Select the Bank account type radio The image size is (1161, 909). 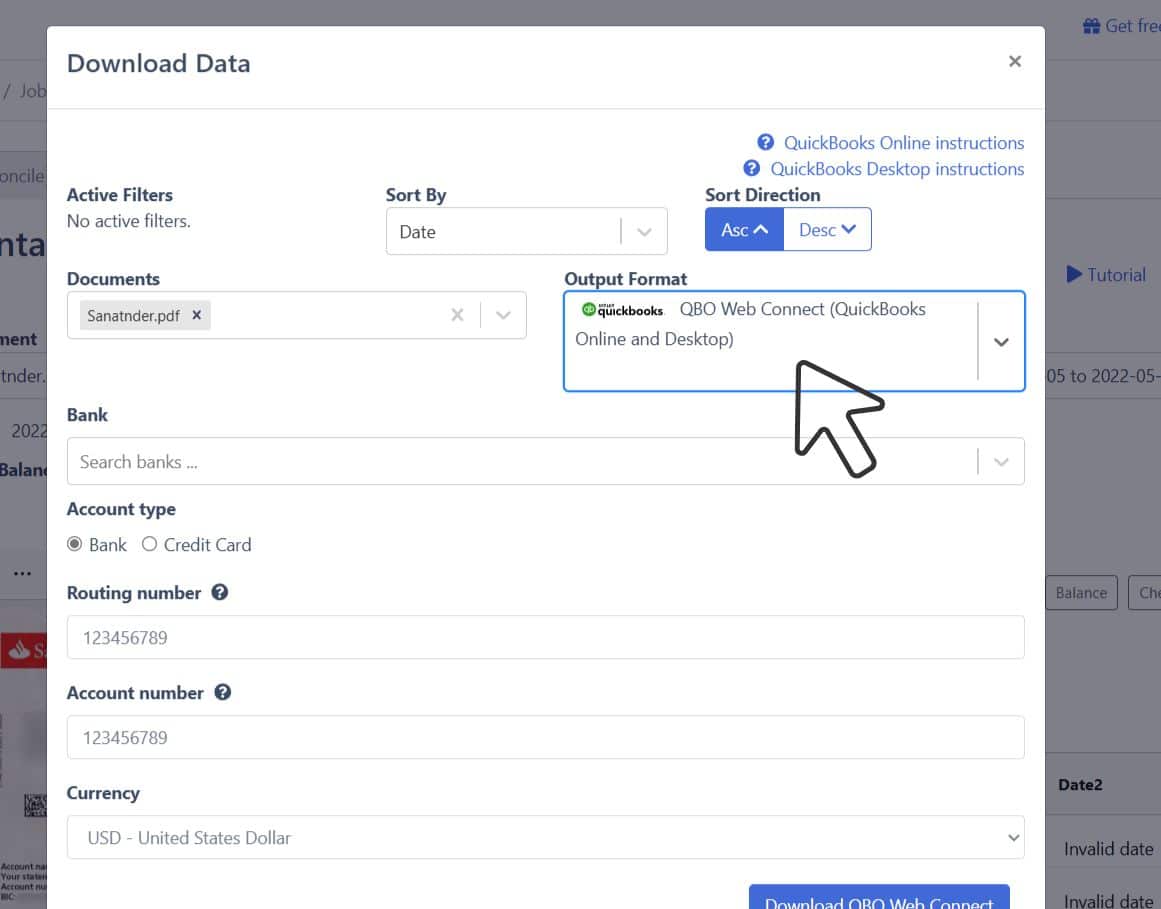click(74, 544)
